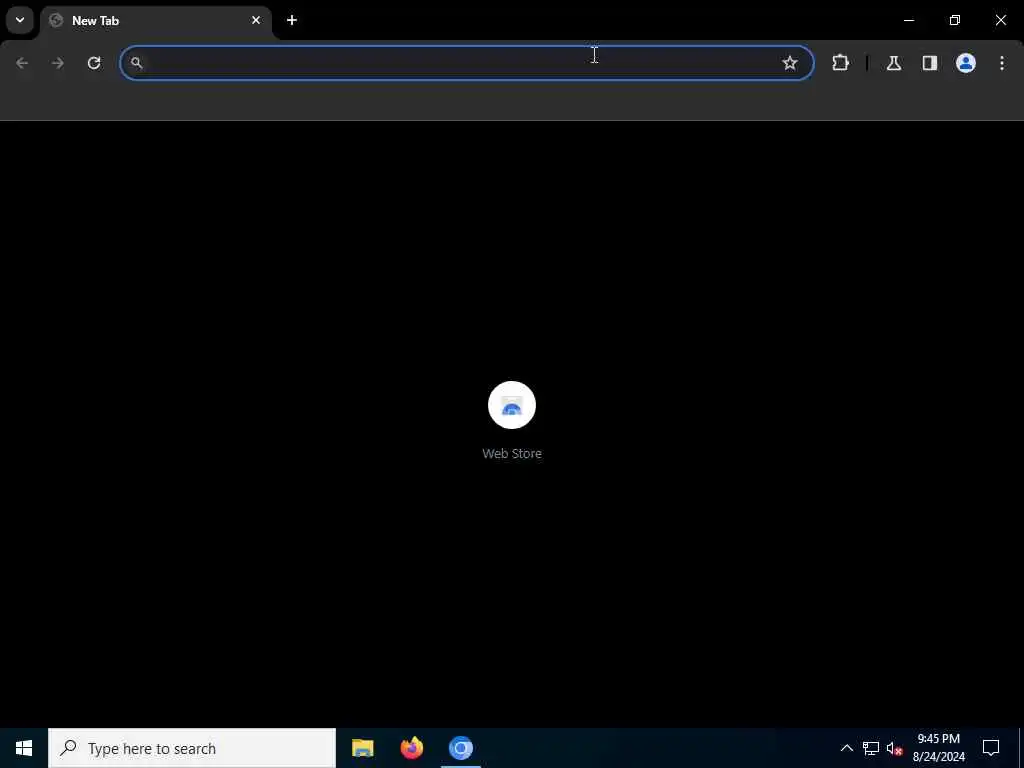The image size is (1024, 768).
Task: Open the Web Store shortcut icon
Action: click(x=512, y=405)
